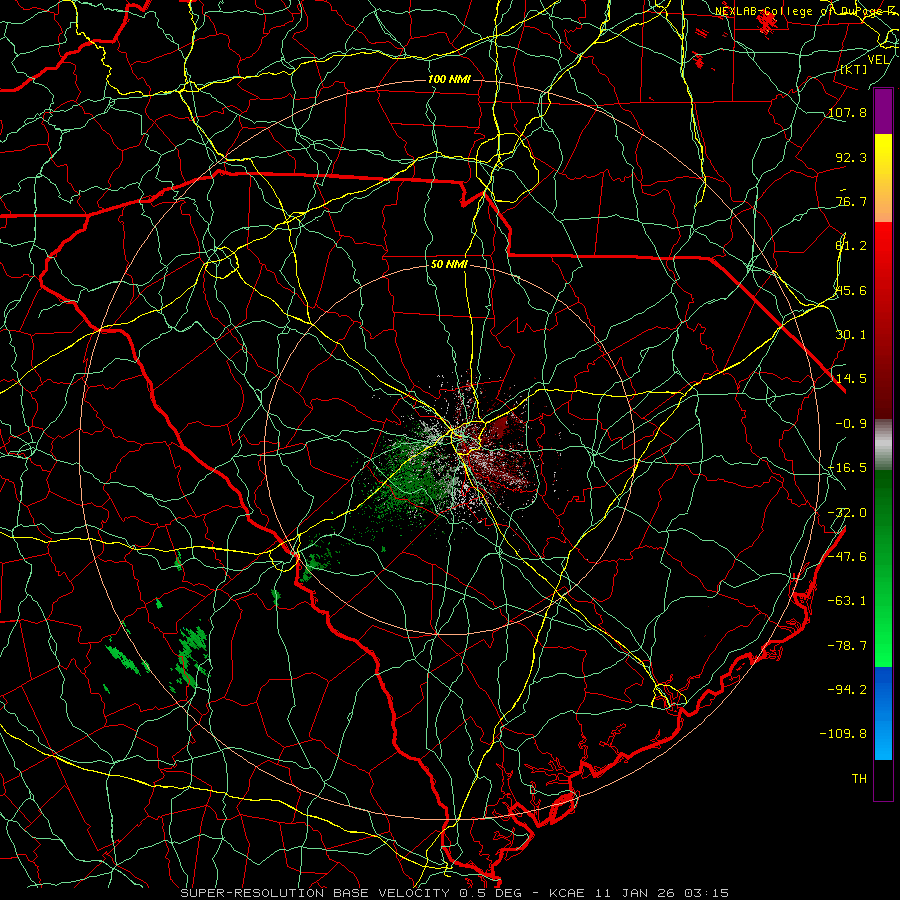Pick the red outbound segment of the color bar
The image size is (900, 900).
coord(883,320)
